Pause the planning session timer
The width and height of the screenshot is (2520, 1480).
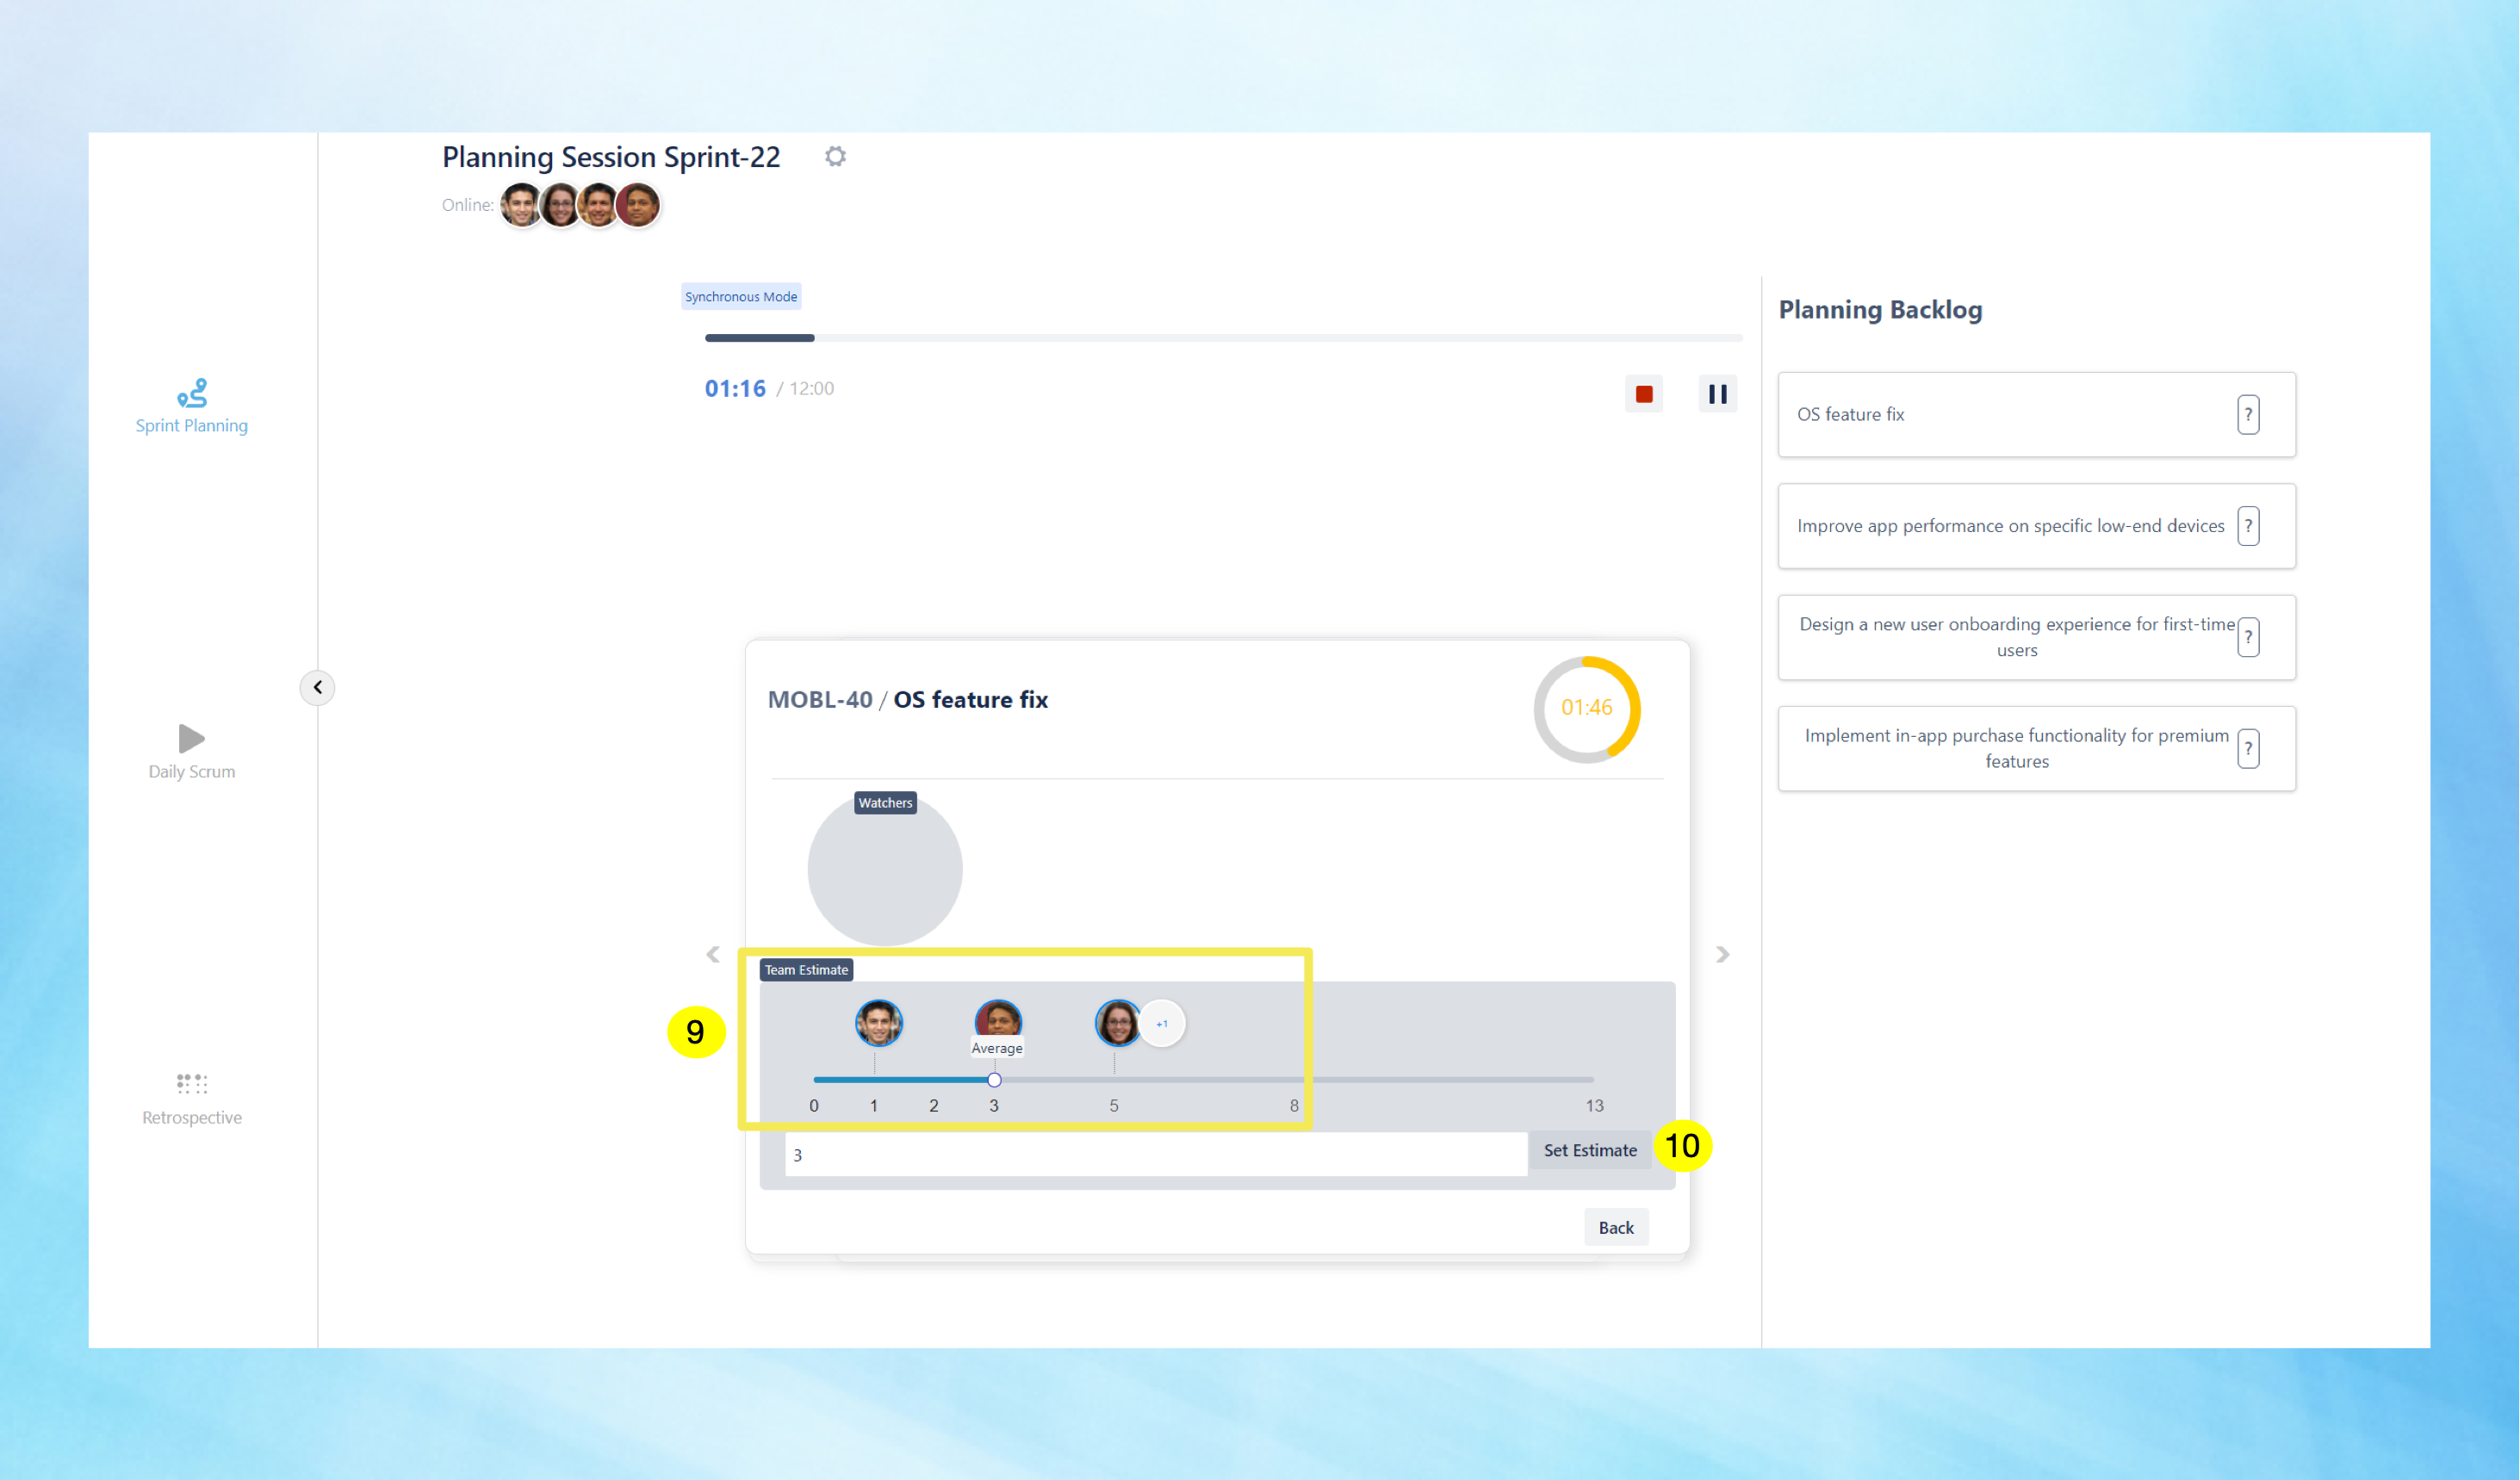click(x=1717, y=394)
